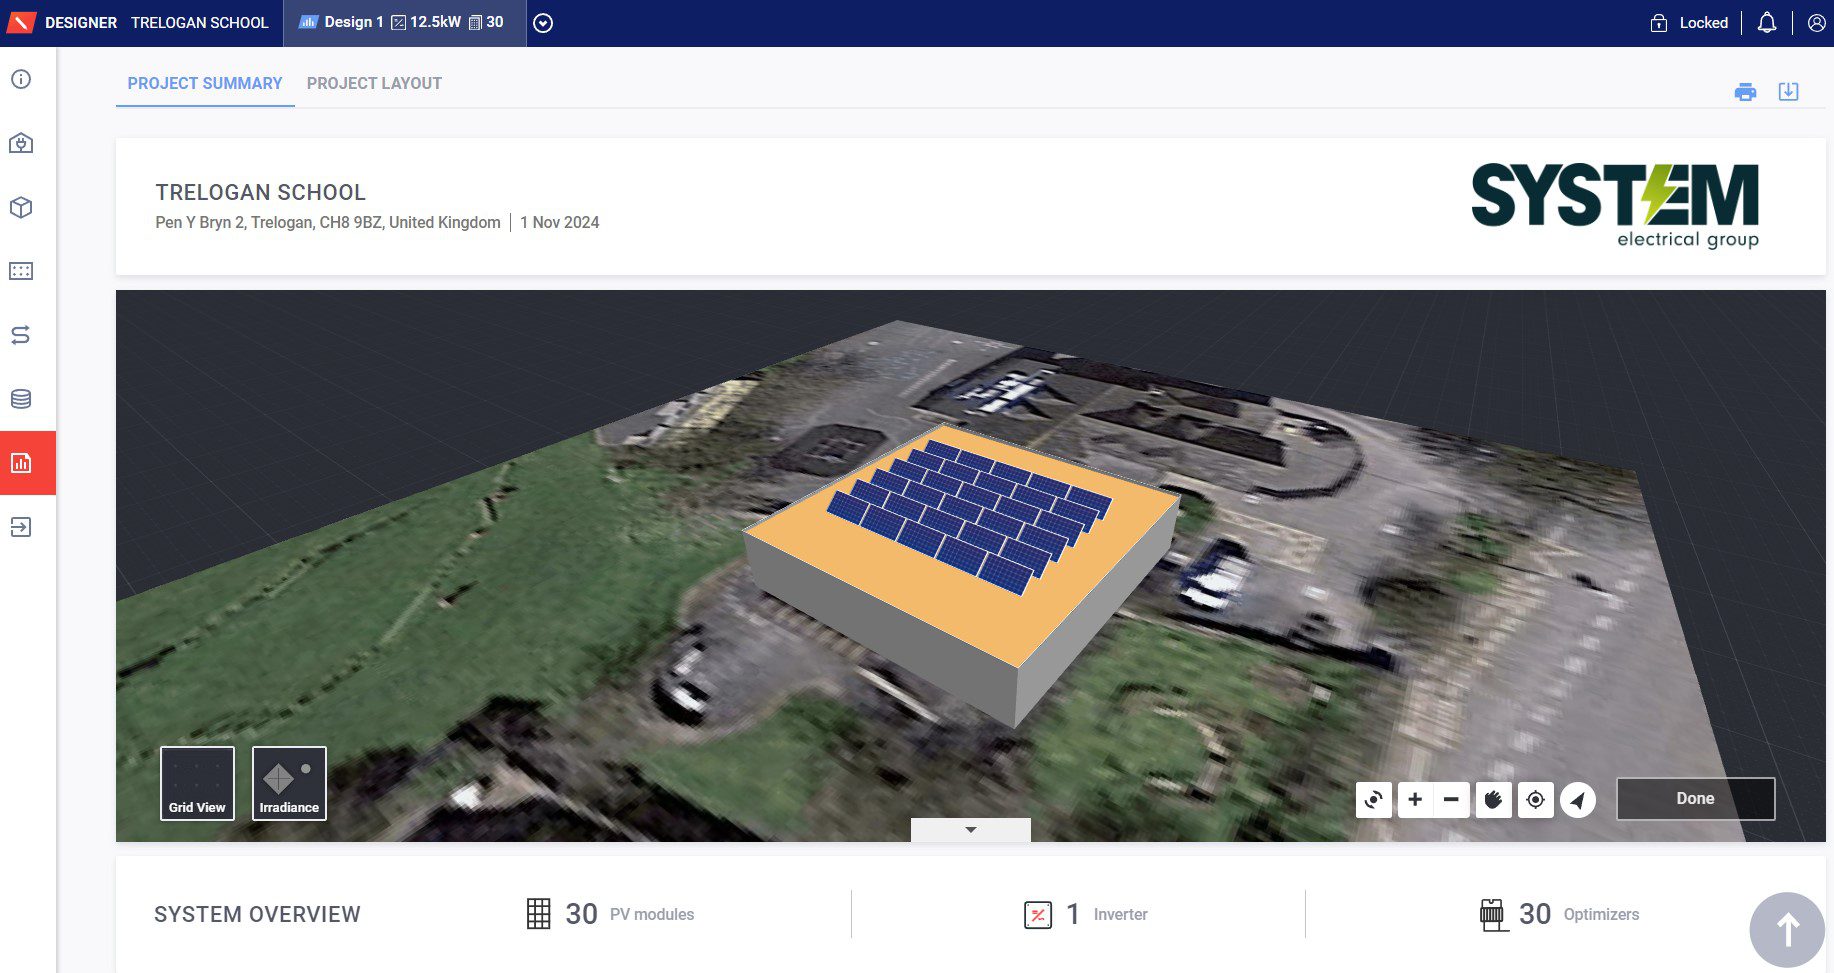Zoom in with the plus map button
Screen dimensions: 1834x973
pyautogui.click(x=1415, y=799)
